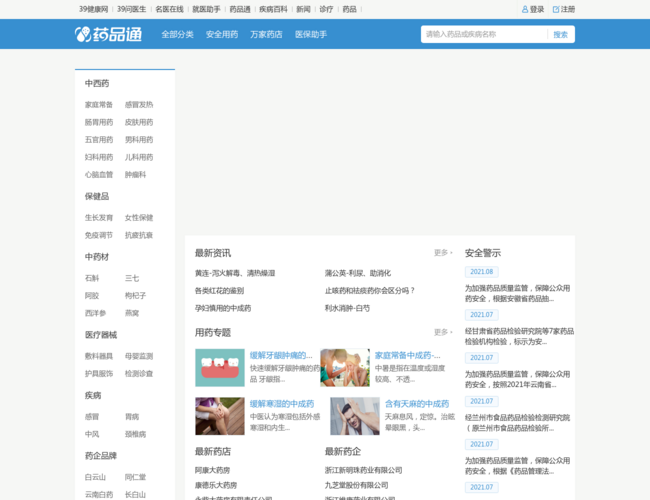Click the 药品通 logo
The width and height of the screenshot is (650, 500).
coord(109,34)
